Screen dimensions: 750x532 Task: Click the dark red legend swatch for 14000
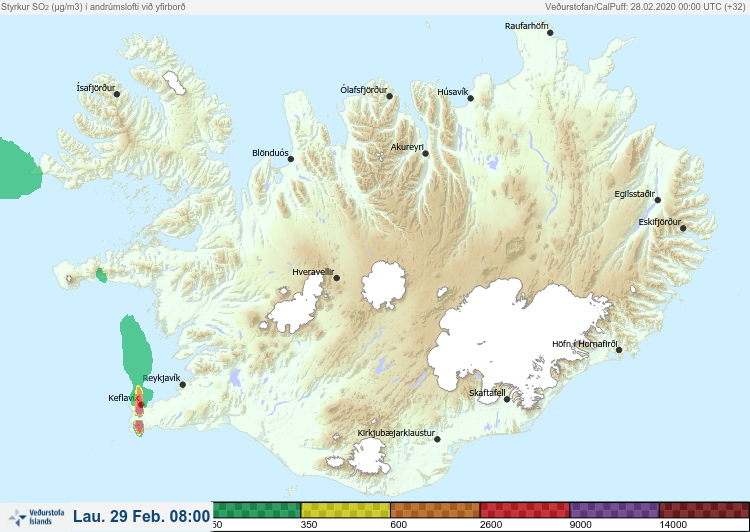coord(704,510)
